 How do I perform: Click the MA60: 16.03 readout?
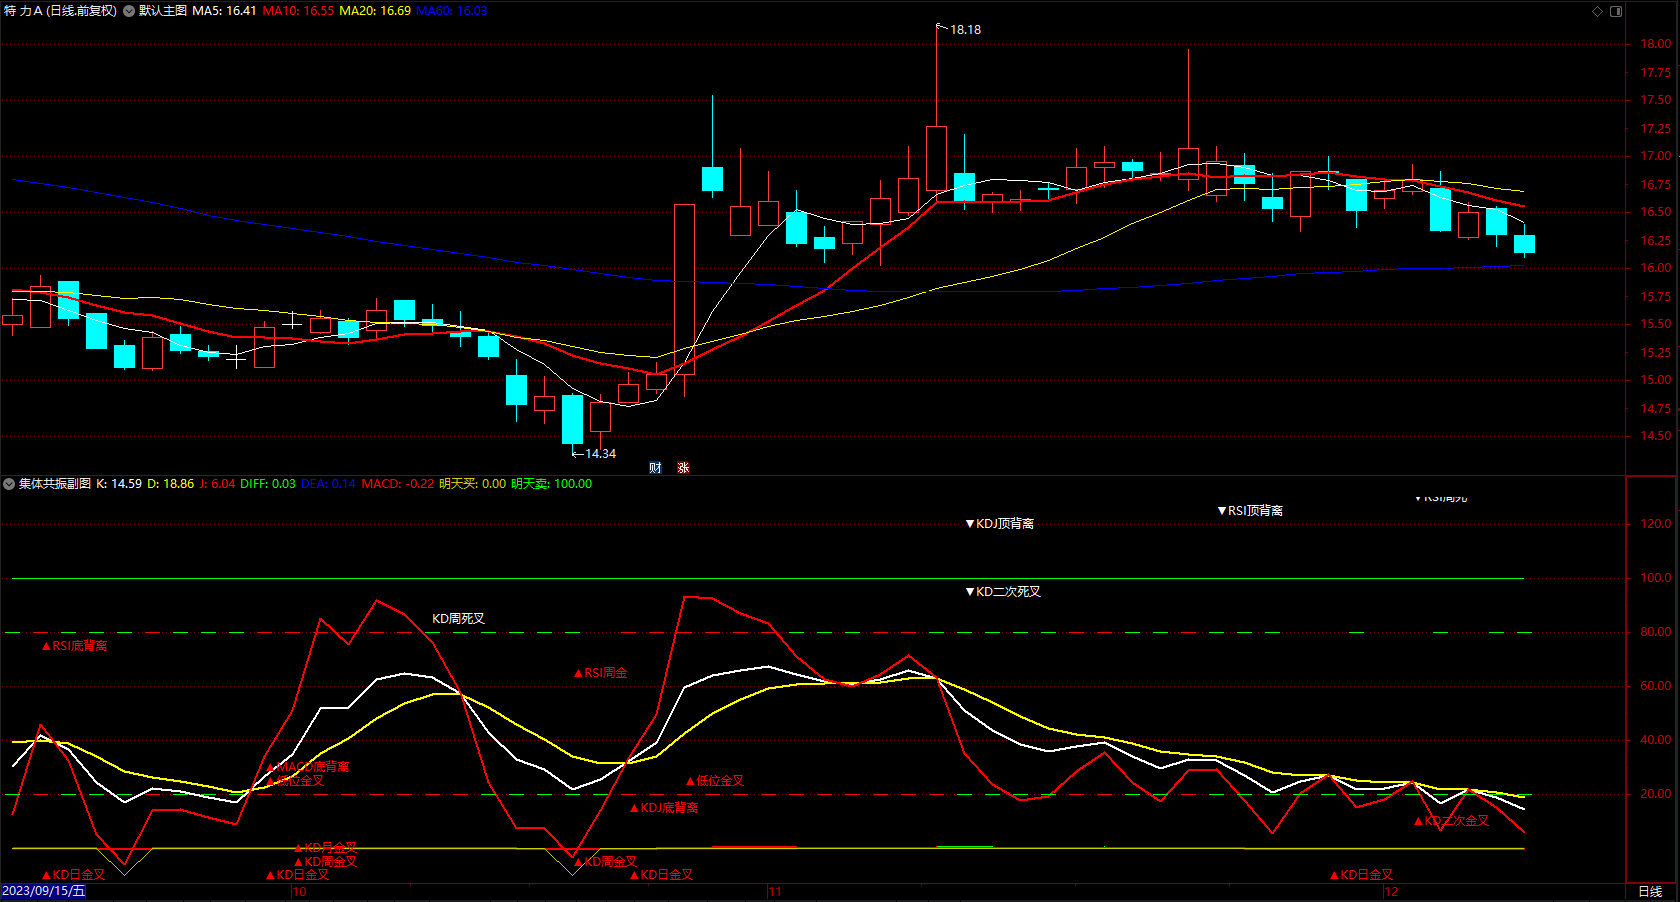452,11
